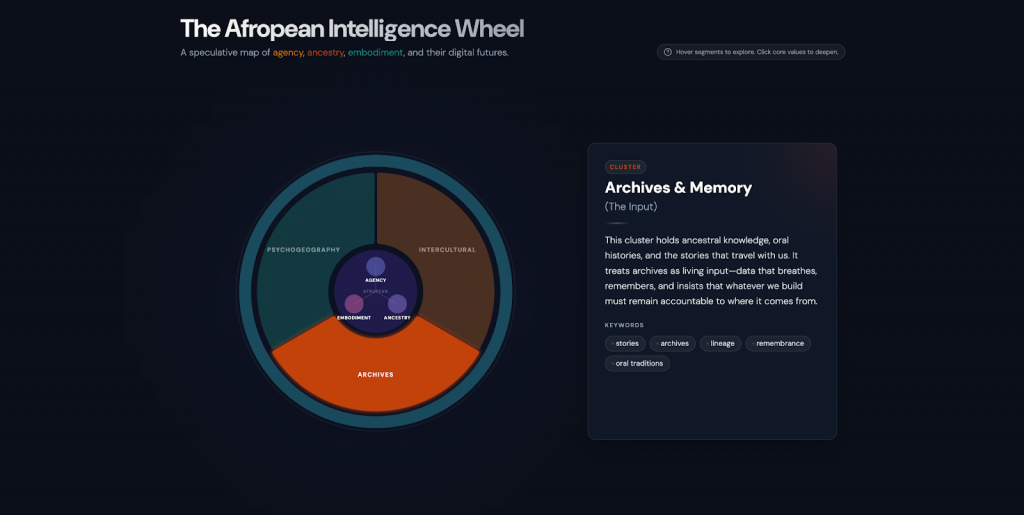Screen dimensions: 1024x515
Task: Click The Afropean Intelligence Wheel title
Action: [351, 28]
